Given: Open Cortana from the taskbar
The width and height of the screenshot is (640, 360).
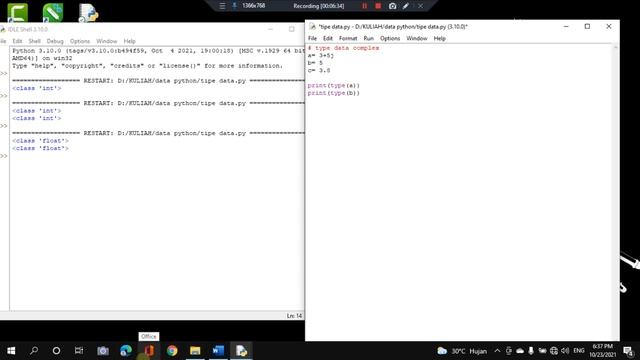Looking at the screenshot, I should (x=56, y=351).
